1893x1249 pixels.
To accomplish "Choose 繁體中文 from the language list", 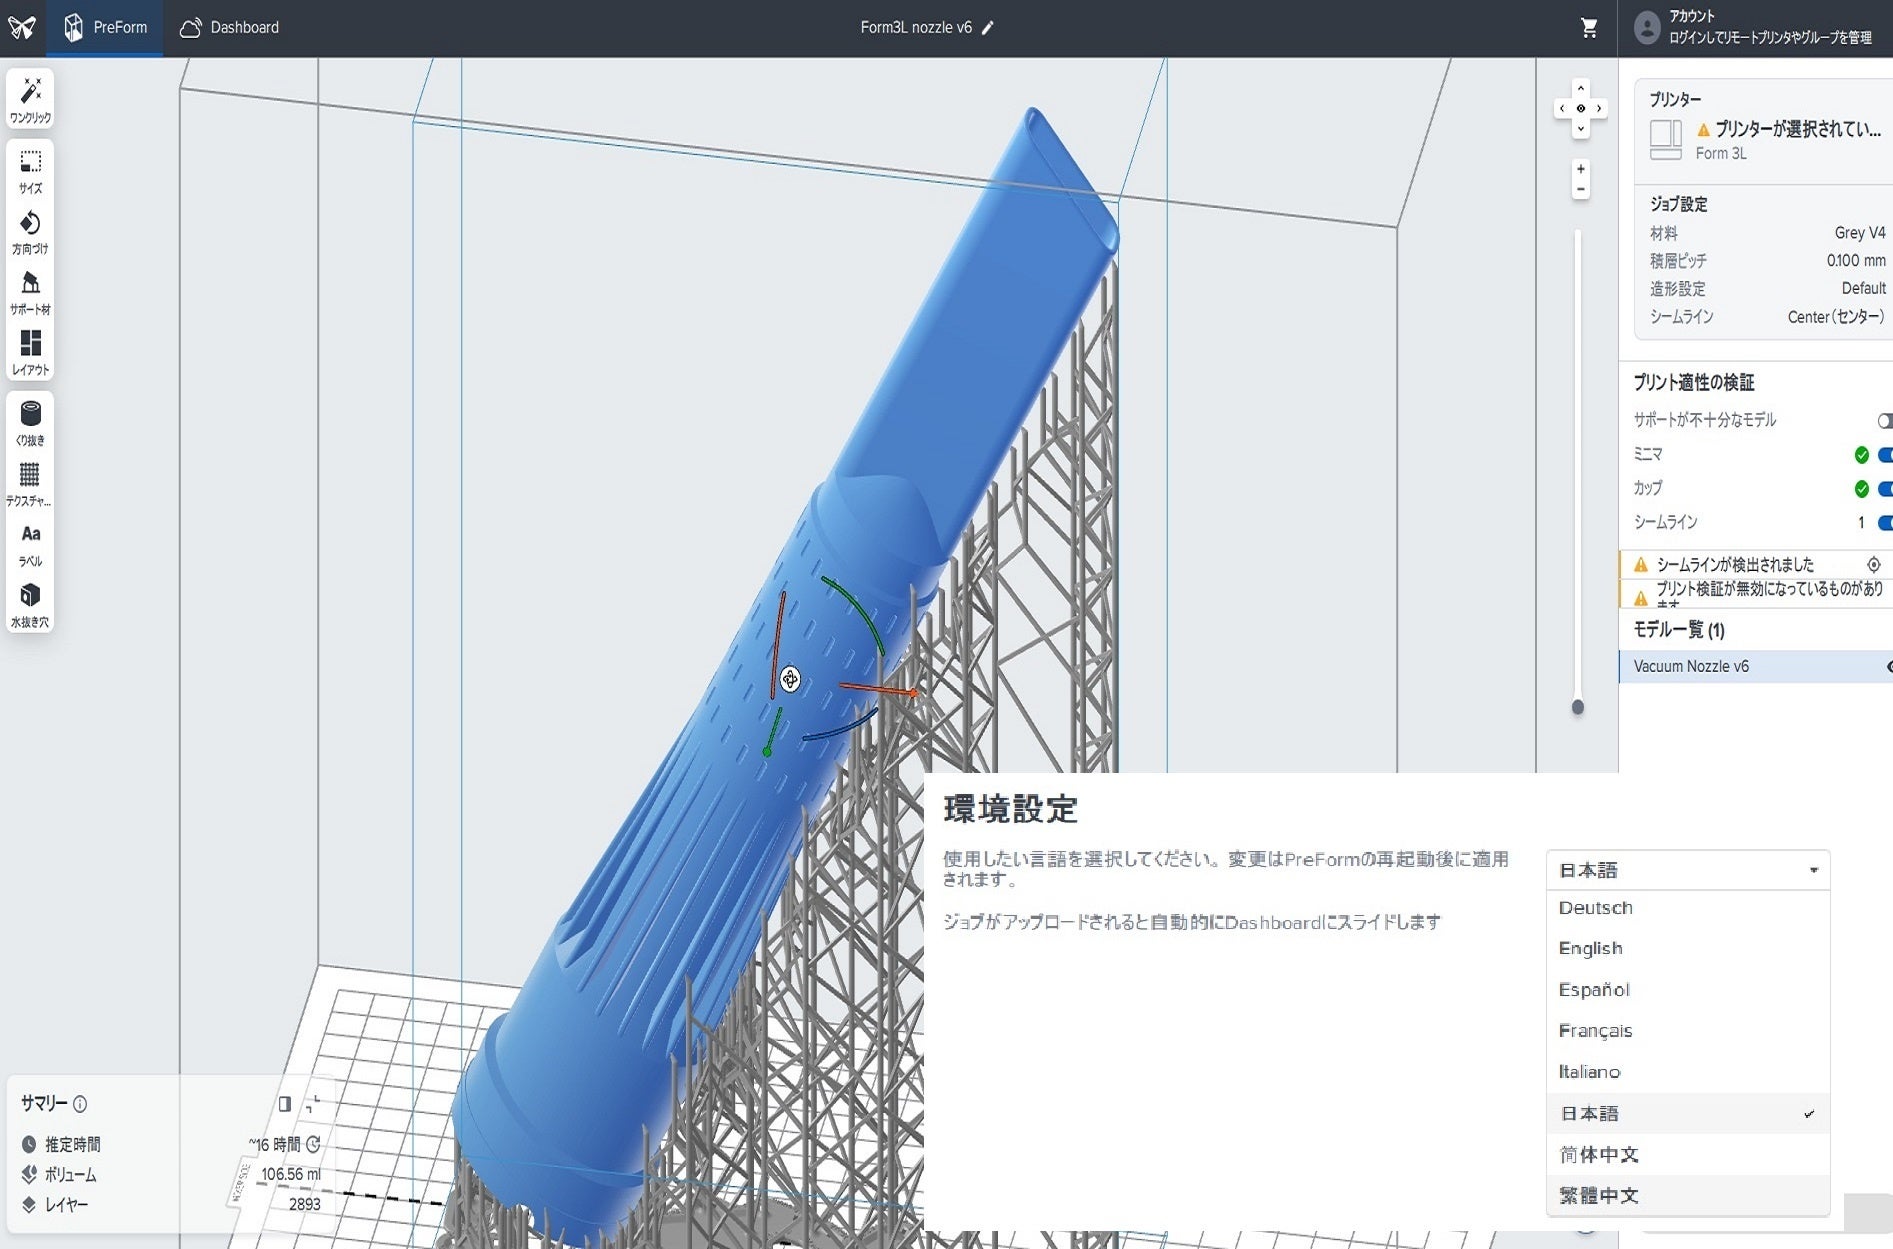I will coord(1688,1195).
